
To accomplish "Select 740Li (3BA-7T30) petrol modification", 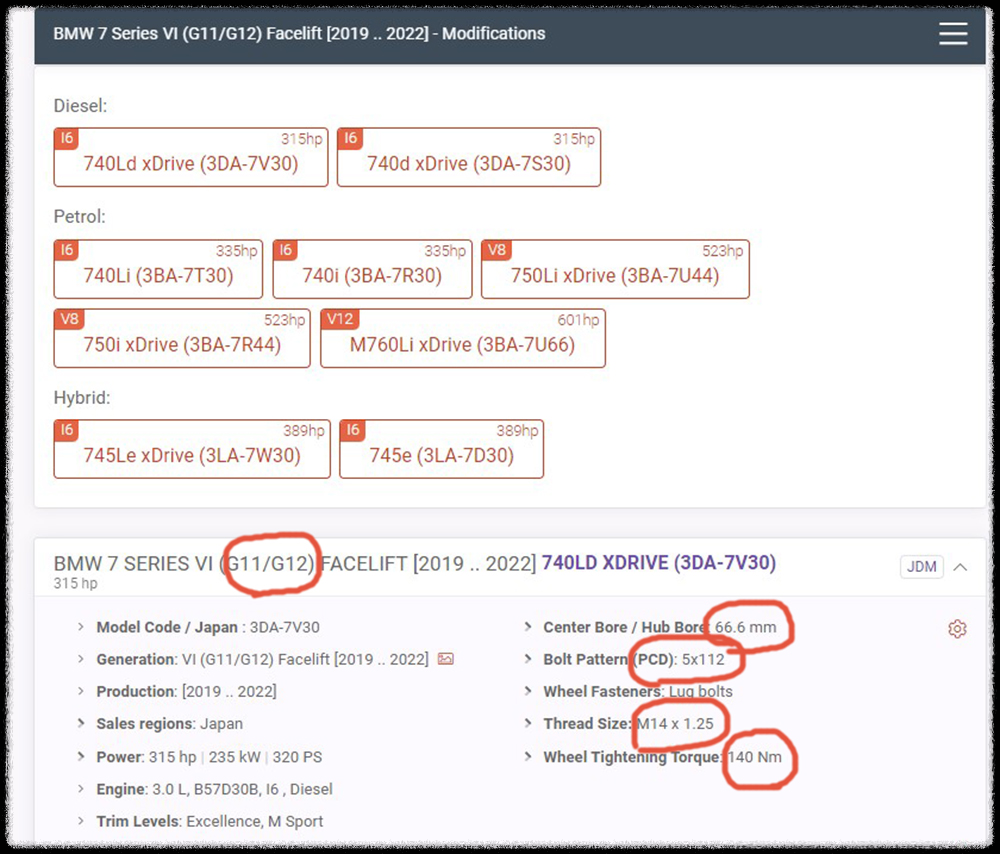I will 158,269.
